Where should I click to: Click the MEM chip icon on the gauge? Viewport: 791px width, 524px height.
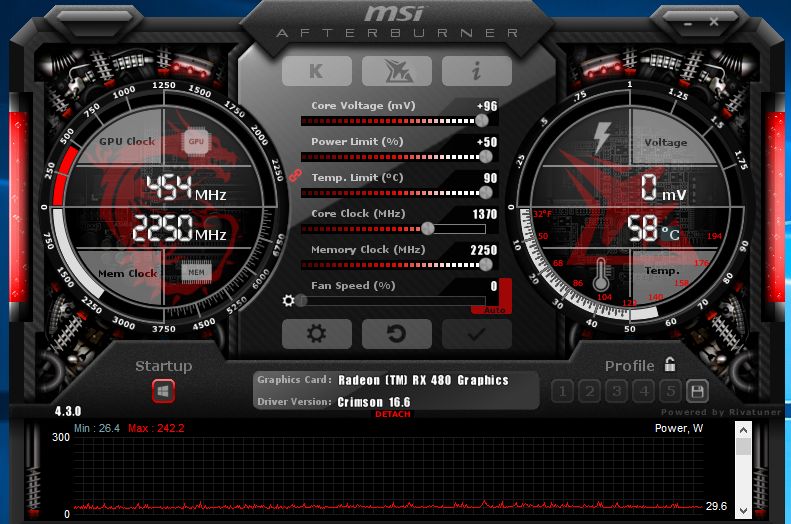click(196, 272)
